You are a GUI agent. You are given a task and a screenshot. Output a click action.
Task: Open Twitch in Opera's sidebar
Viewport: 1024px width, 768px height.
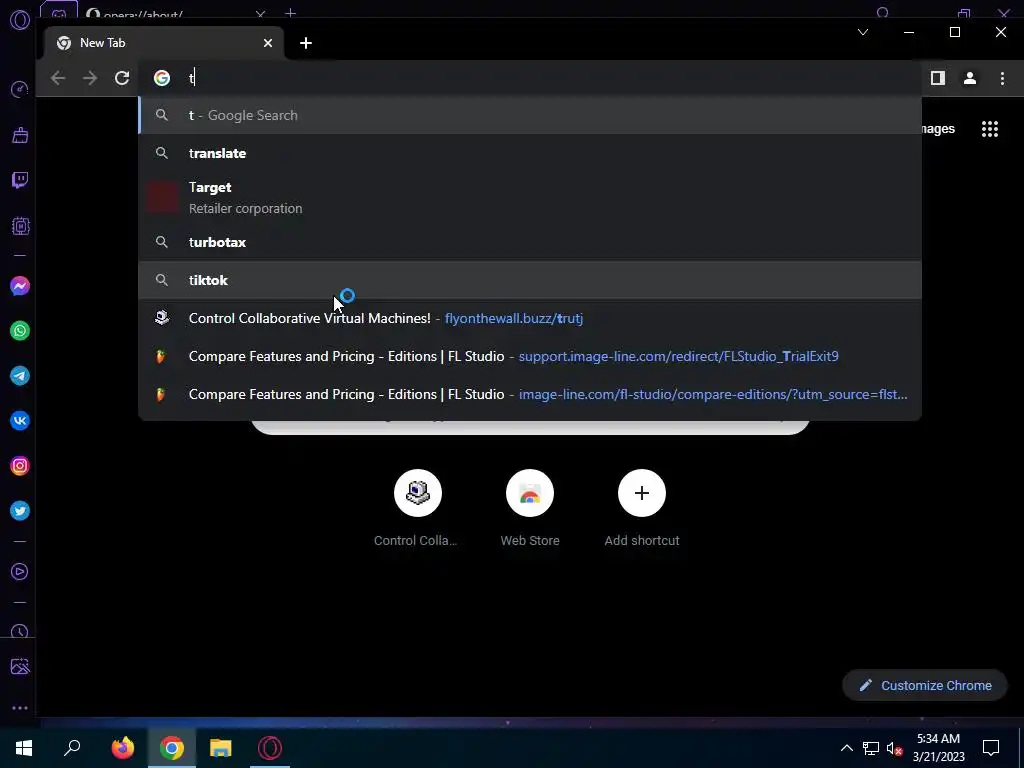tap(20, 180)
